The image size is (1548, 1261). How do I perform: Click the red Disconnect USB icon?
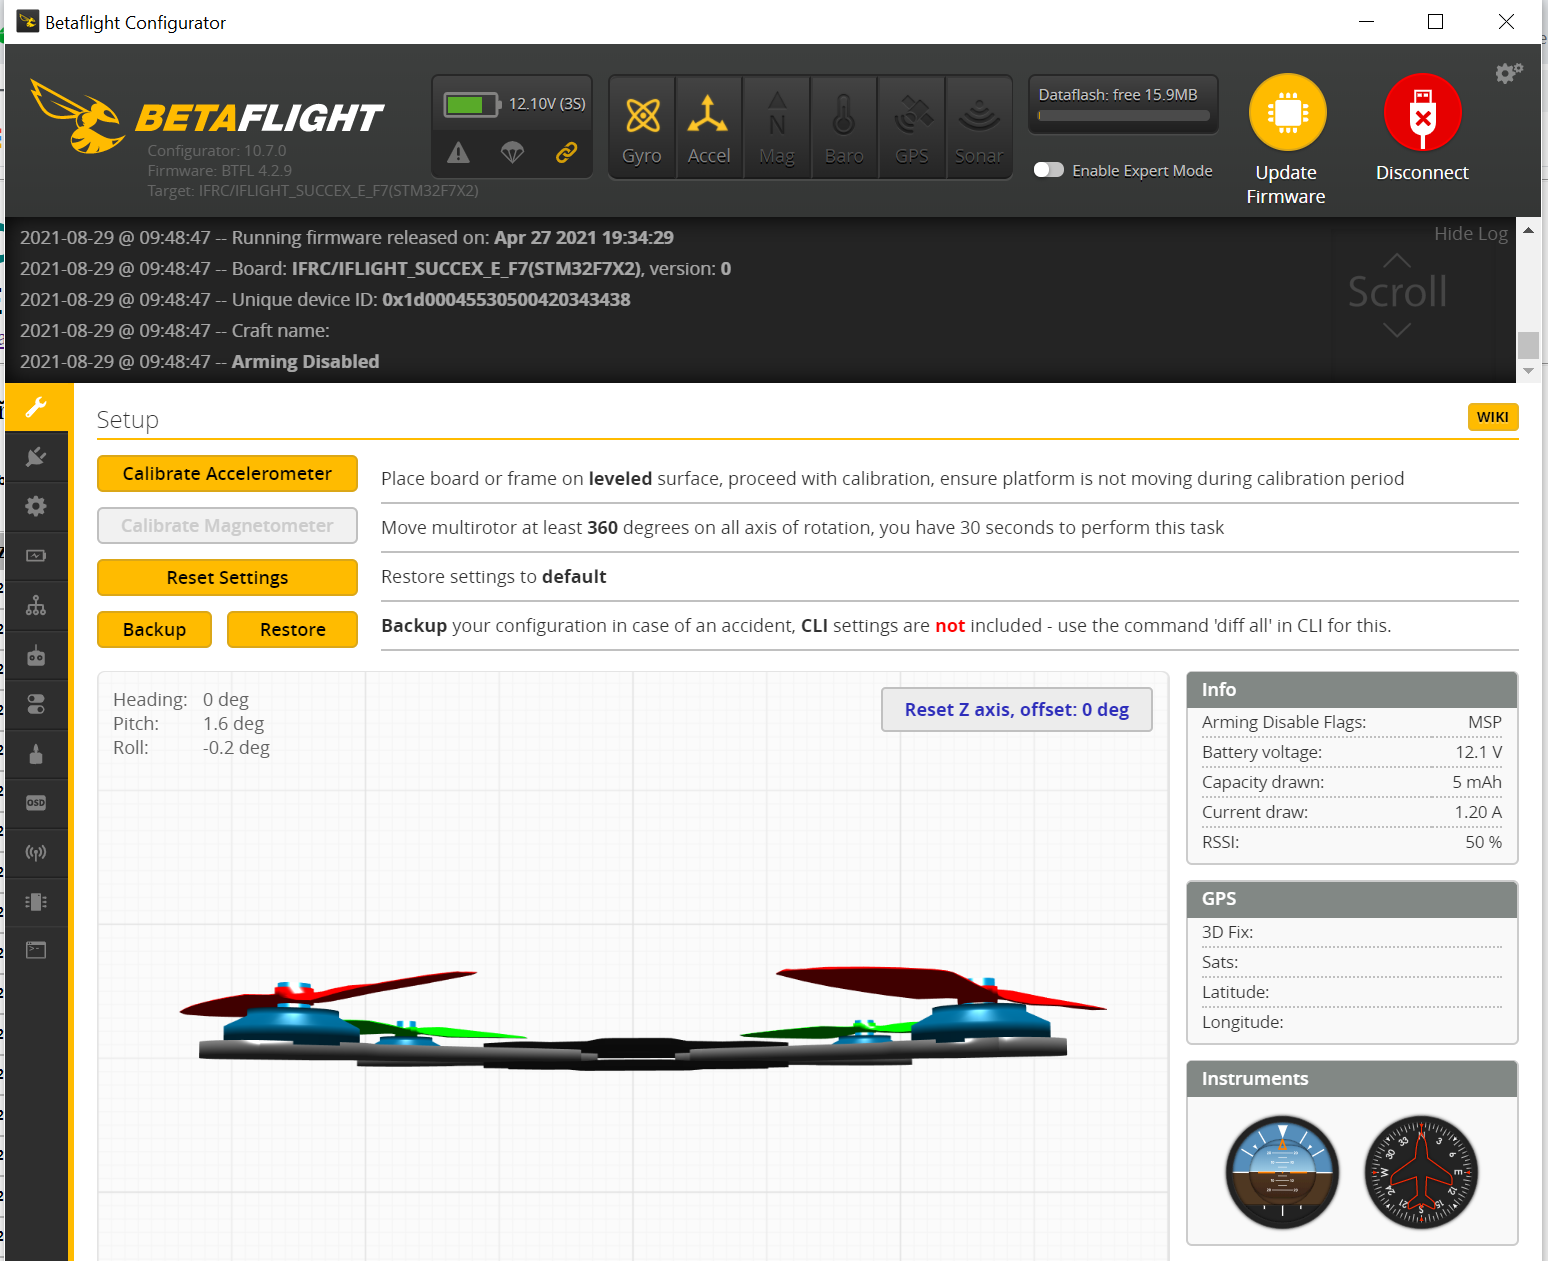[x=1422, y=113]
